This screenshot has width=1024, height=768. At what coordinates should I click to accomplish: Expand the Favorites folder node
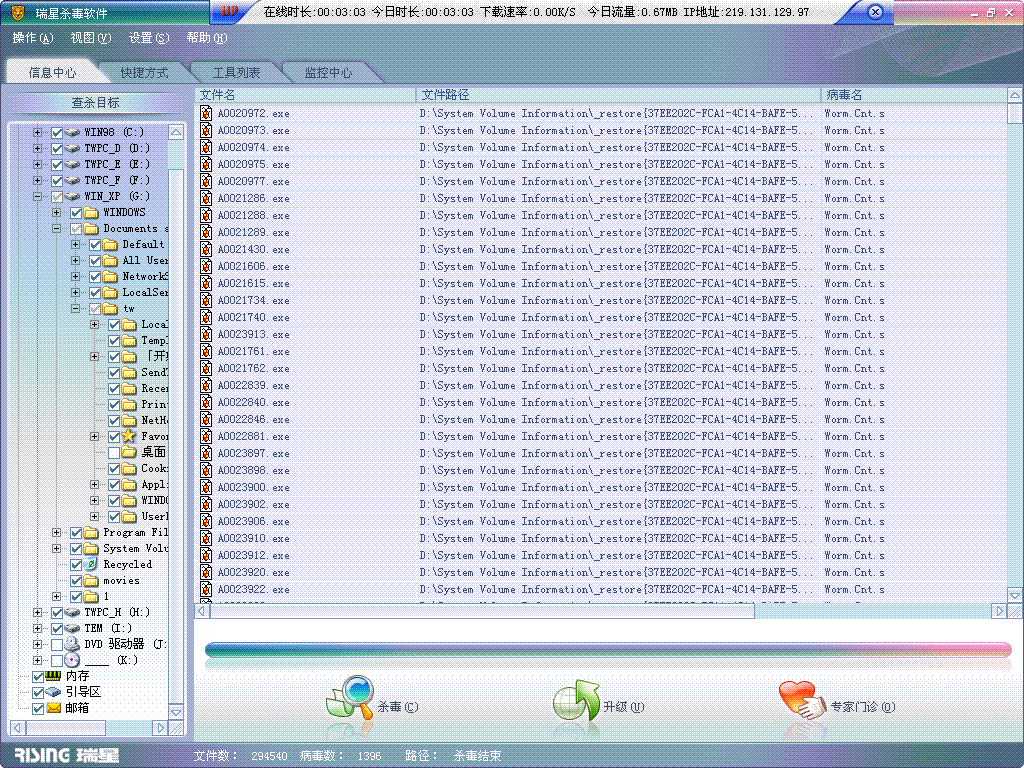[x=94, y=436]
